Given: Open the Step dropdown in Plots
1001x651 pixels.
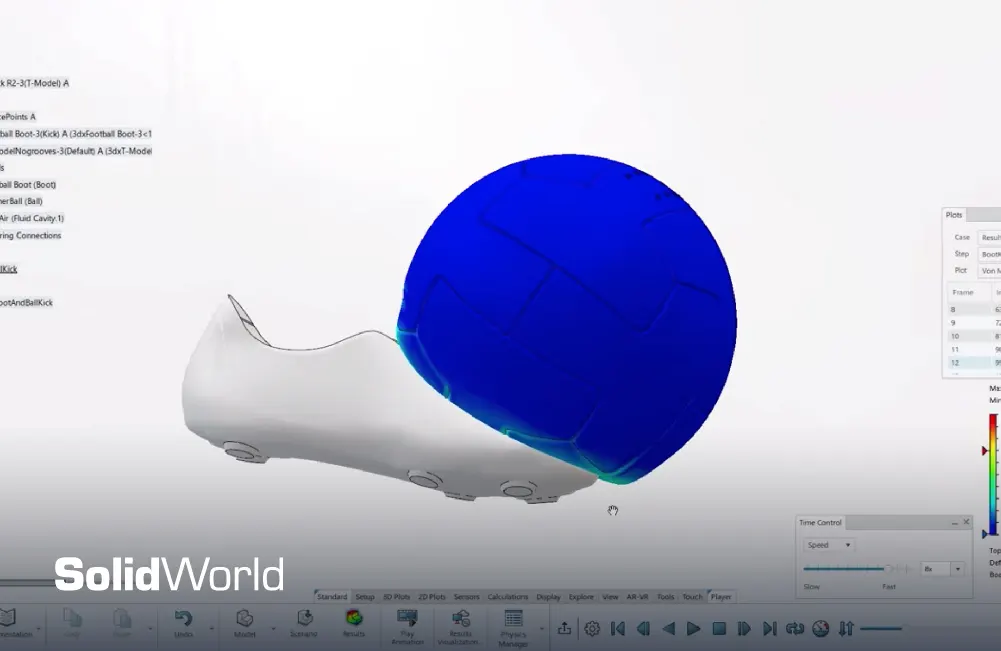Looking at the screenshot, I should point(990,254).
